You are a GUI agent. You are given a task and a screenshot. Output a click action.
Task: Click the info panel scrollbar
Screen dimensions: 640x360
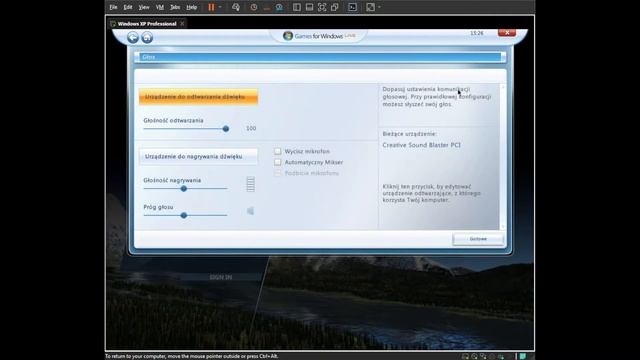click(502, 157)
